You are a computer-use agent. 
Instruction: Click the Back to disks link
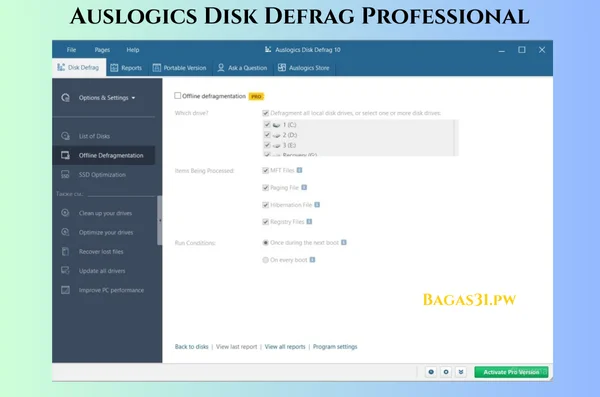191,347
